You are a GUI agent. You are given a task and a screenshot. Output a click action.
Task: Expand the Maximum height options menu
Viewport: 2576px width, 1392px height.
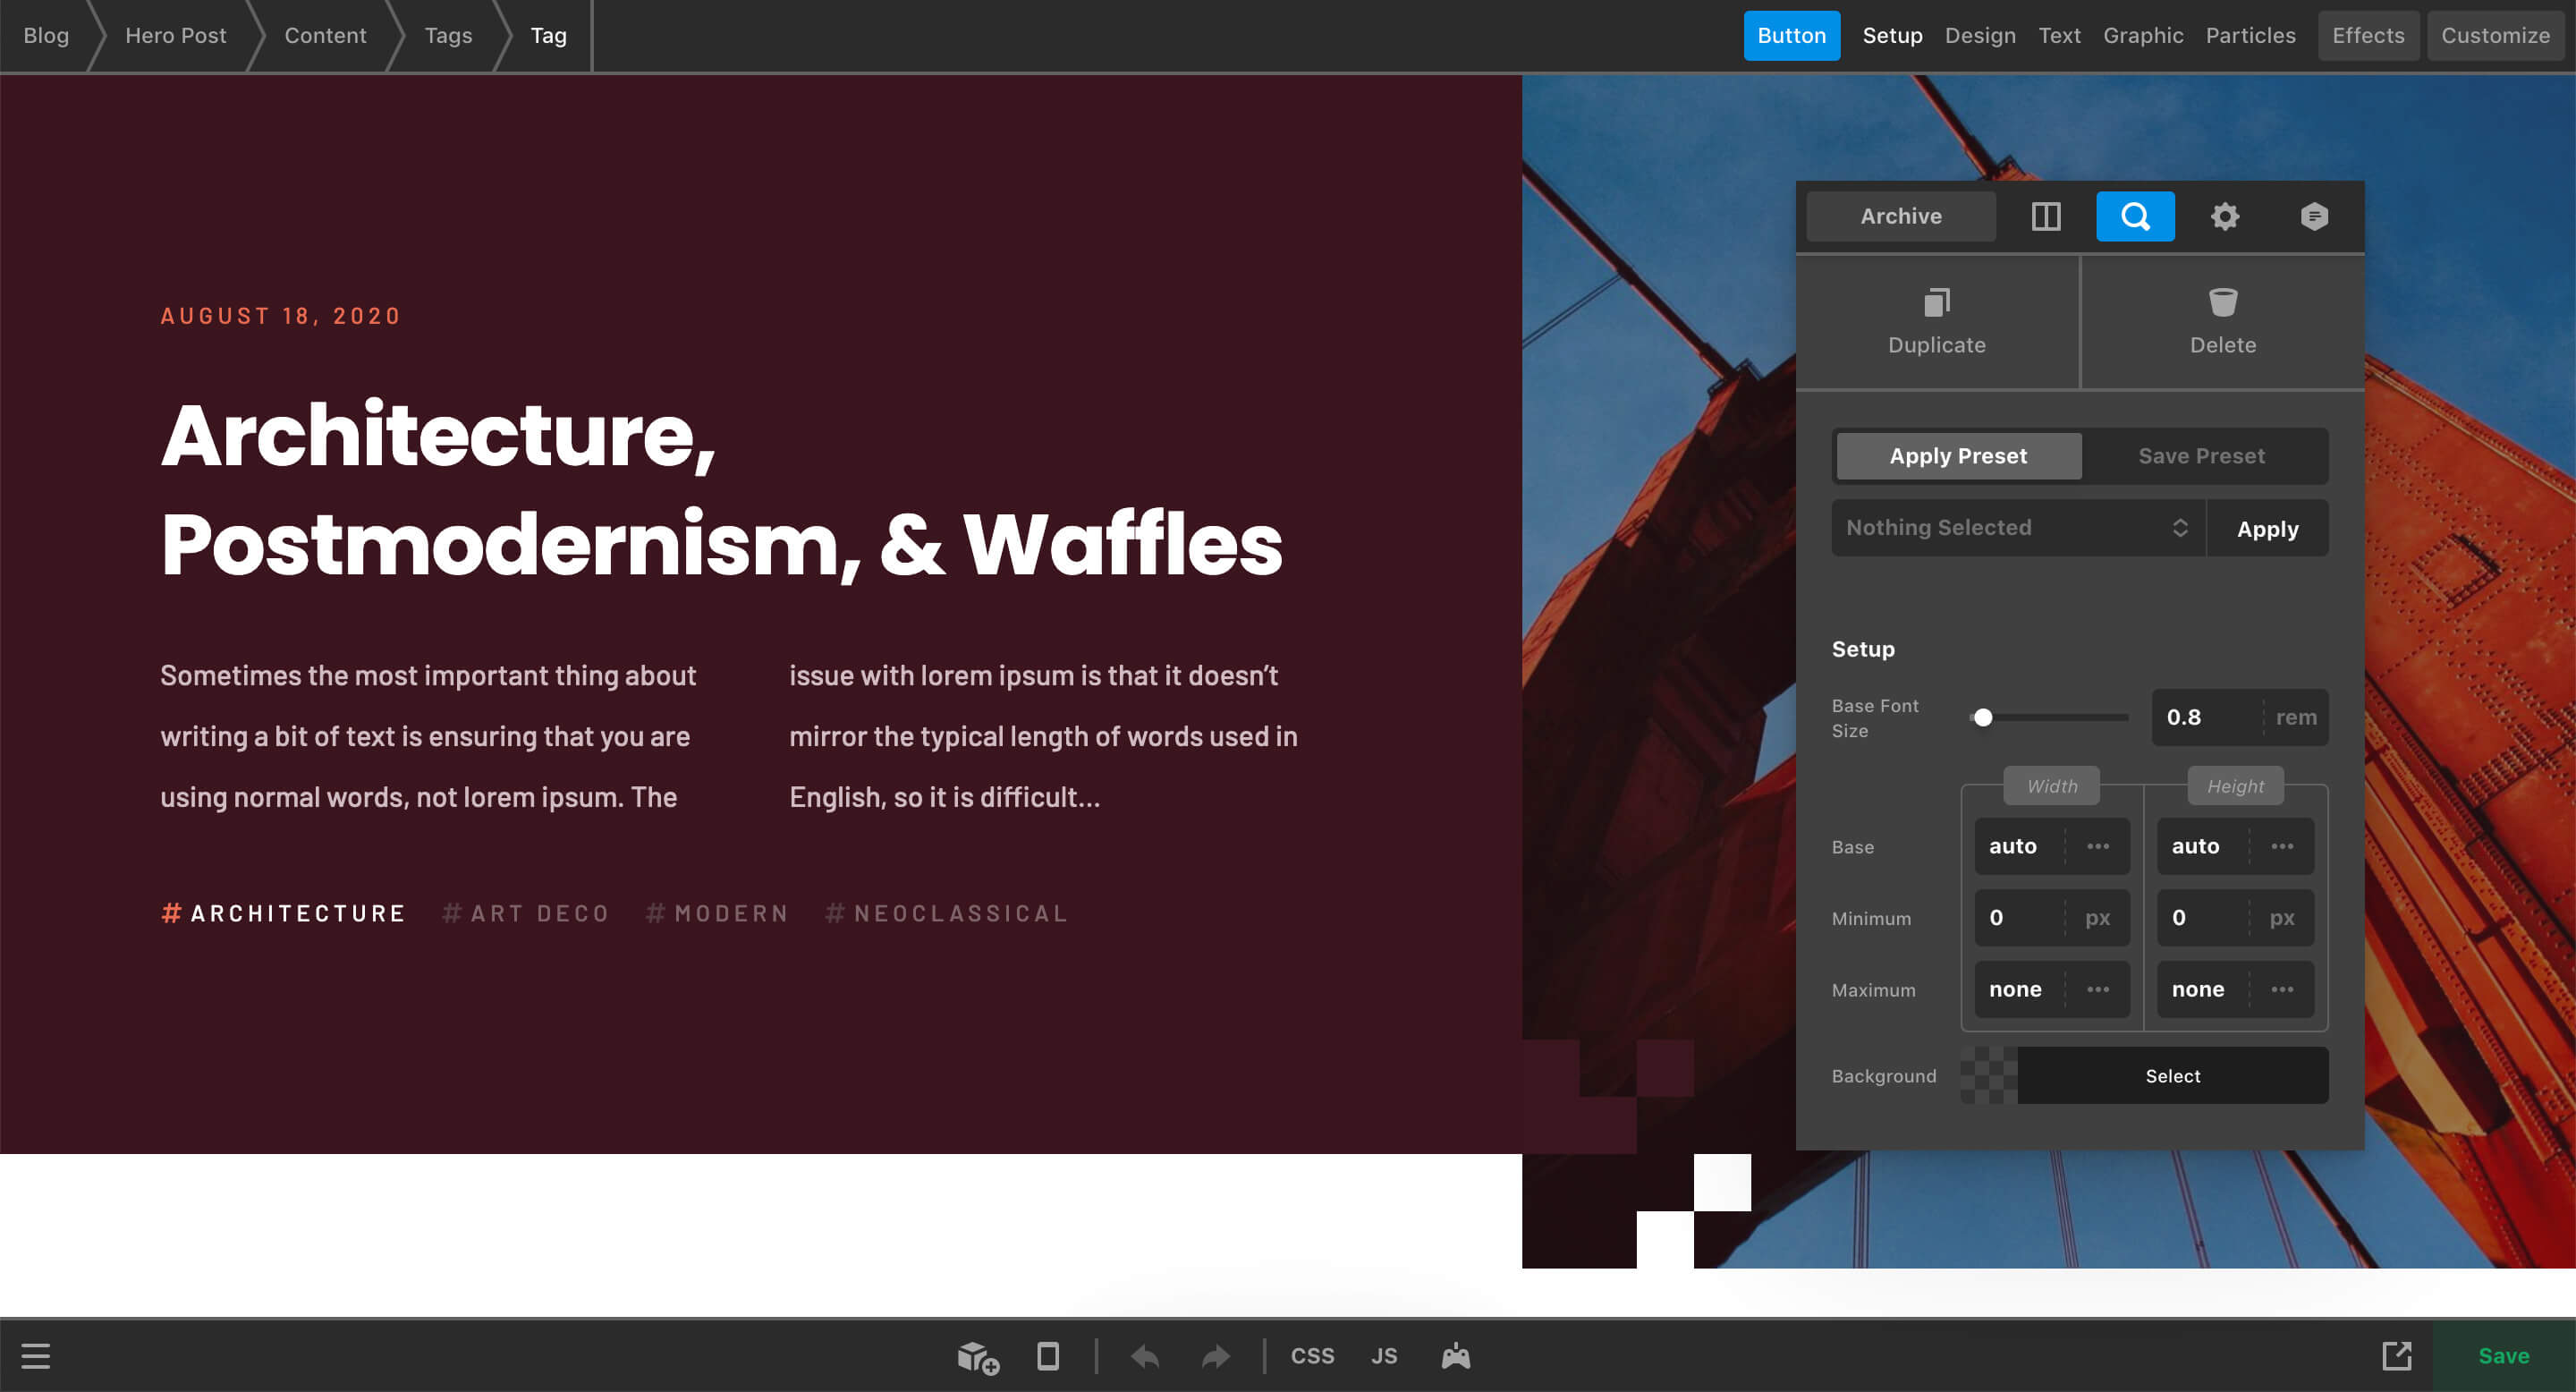click(2282, 989)
